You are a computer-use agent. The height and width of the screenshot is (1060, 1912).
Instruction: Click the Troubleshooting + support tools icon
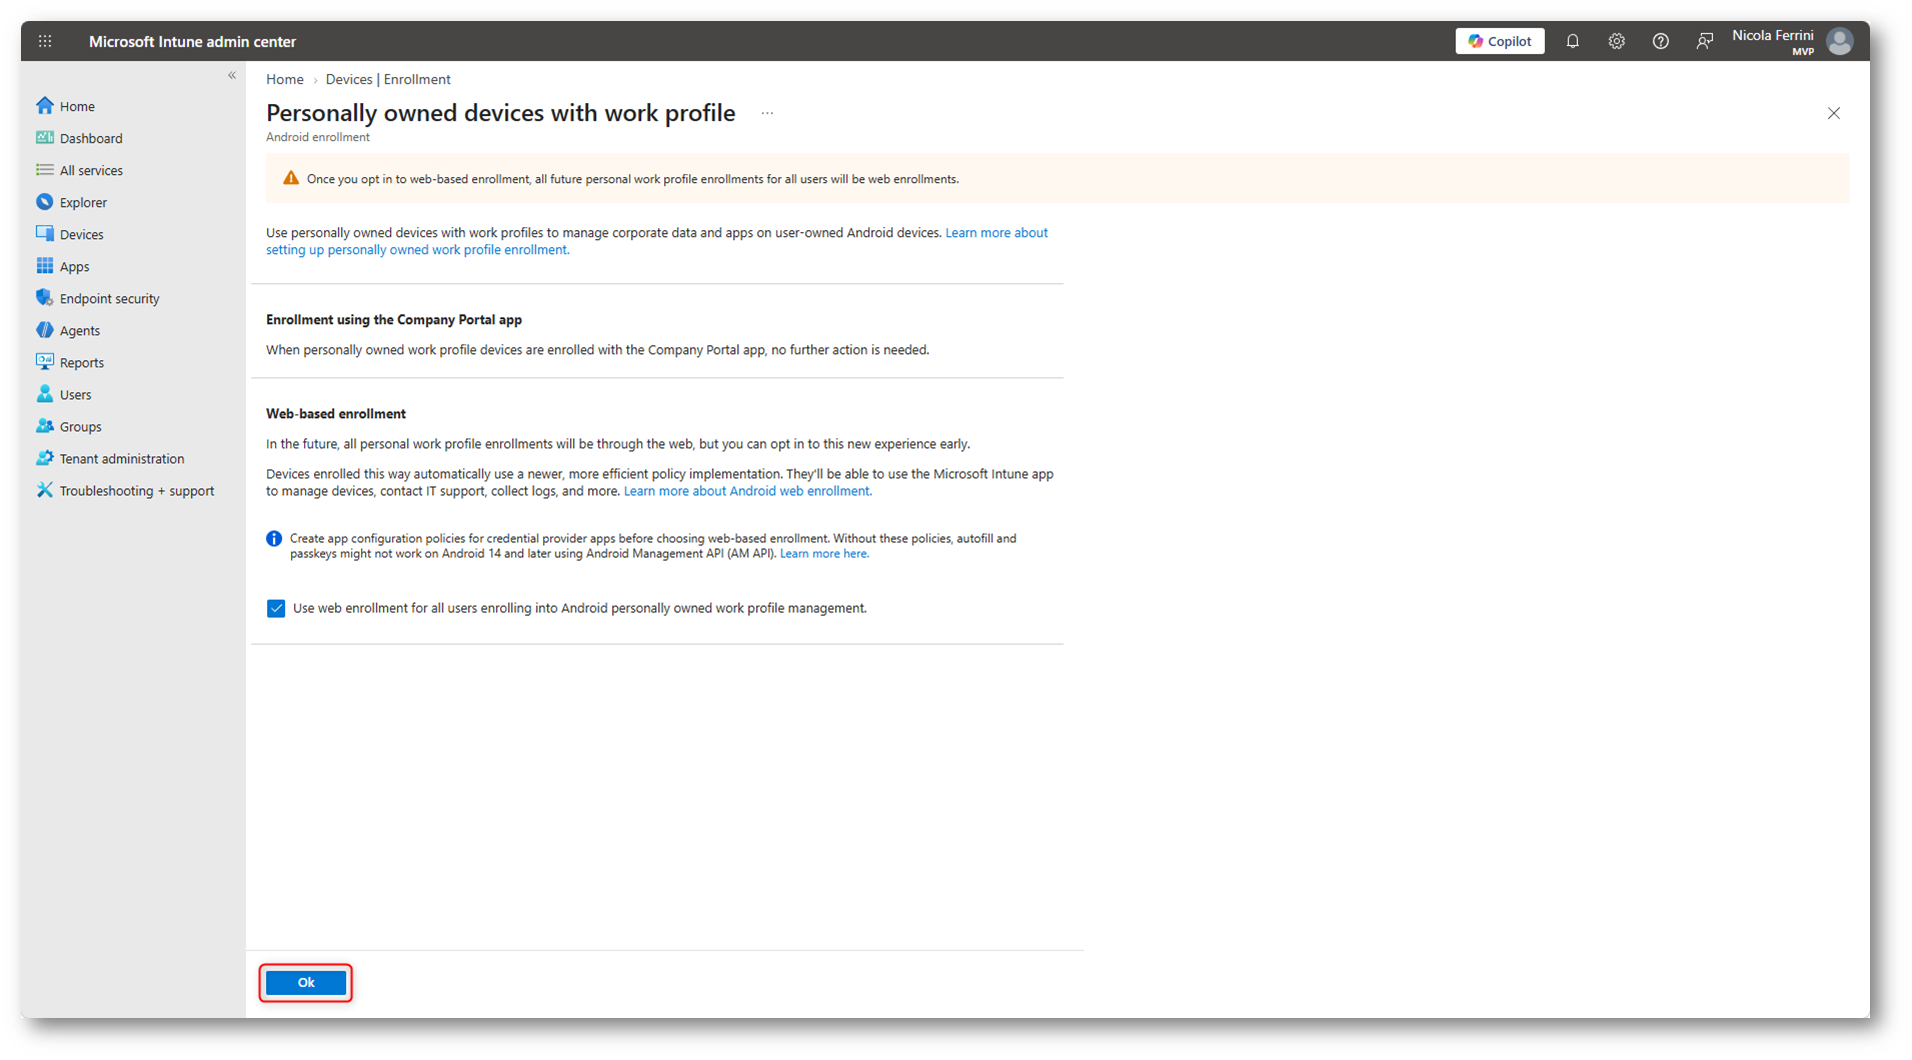[45, 489]
